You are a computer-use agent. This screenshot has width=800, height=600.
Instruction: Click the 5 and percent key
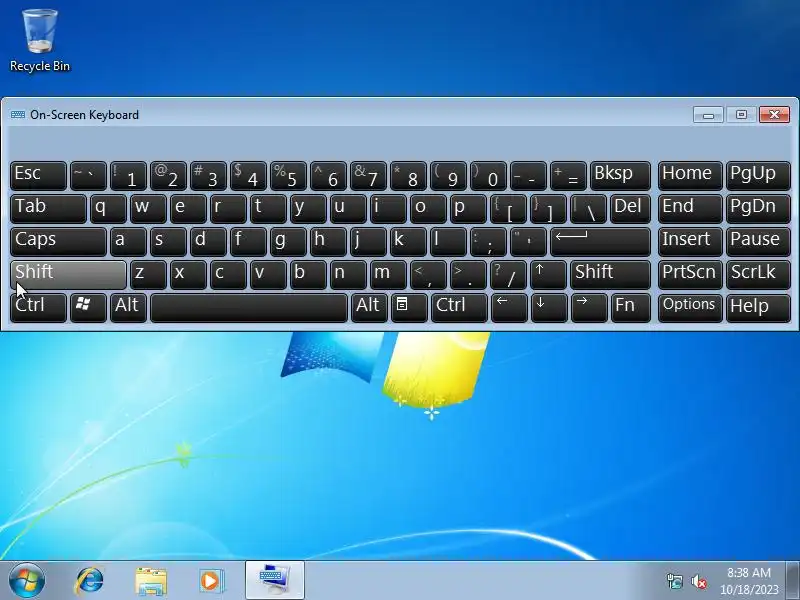pos(289,176)
